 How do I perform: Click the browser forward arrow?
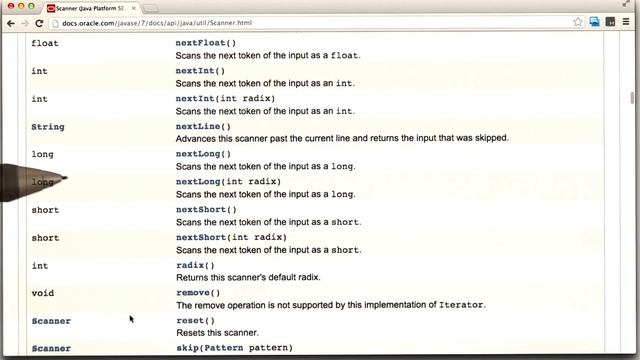(x=25, y=23)
